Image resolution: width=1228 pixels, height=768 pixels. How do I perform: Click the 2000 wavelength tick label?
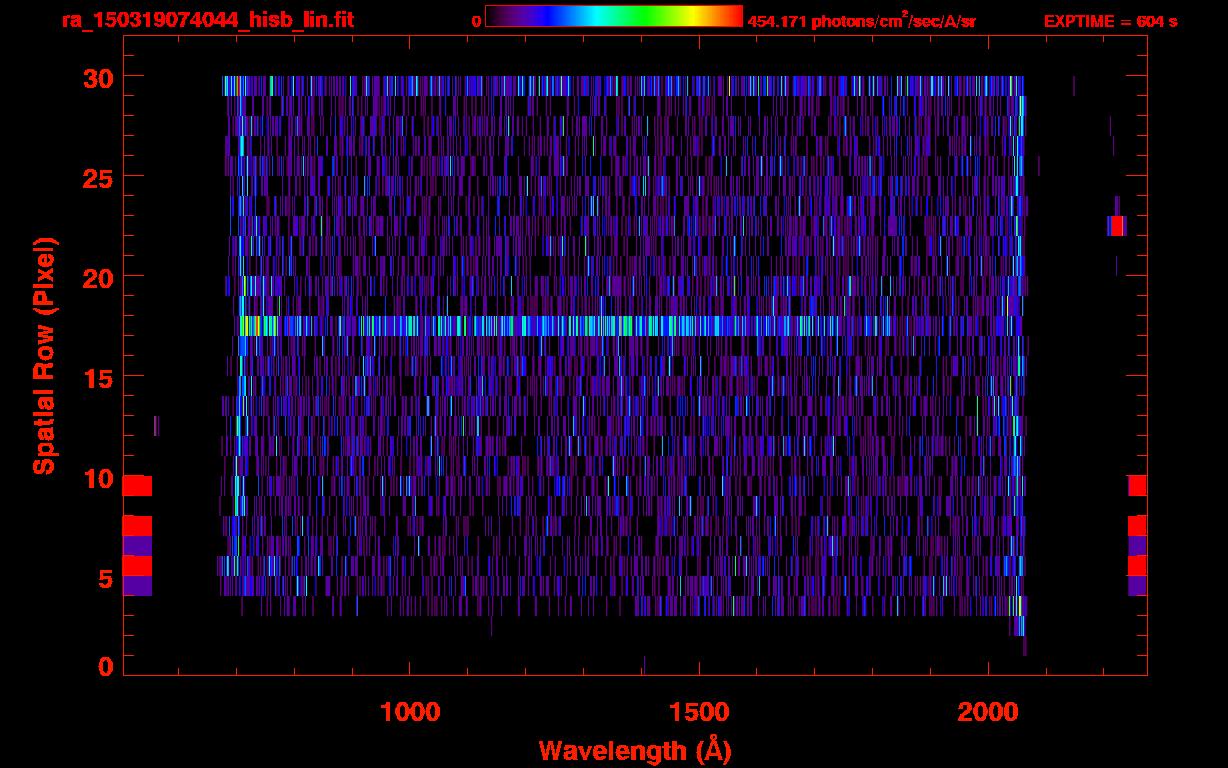coord(988,711)
